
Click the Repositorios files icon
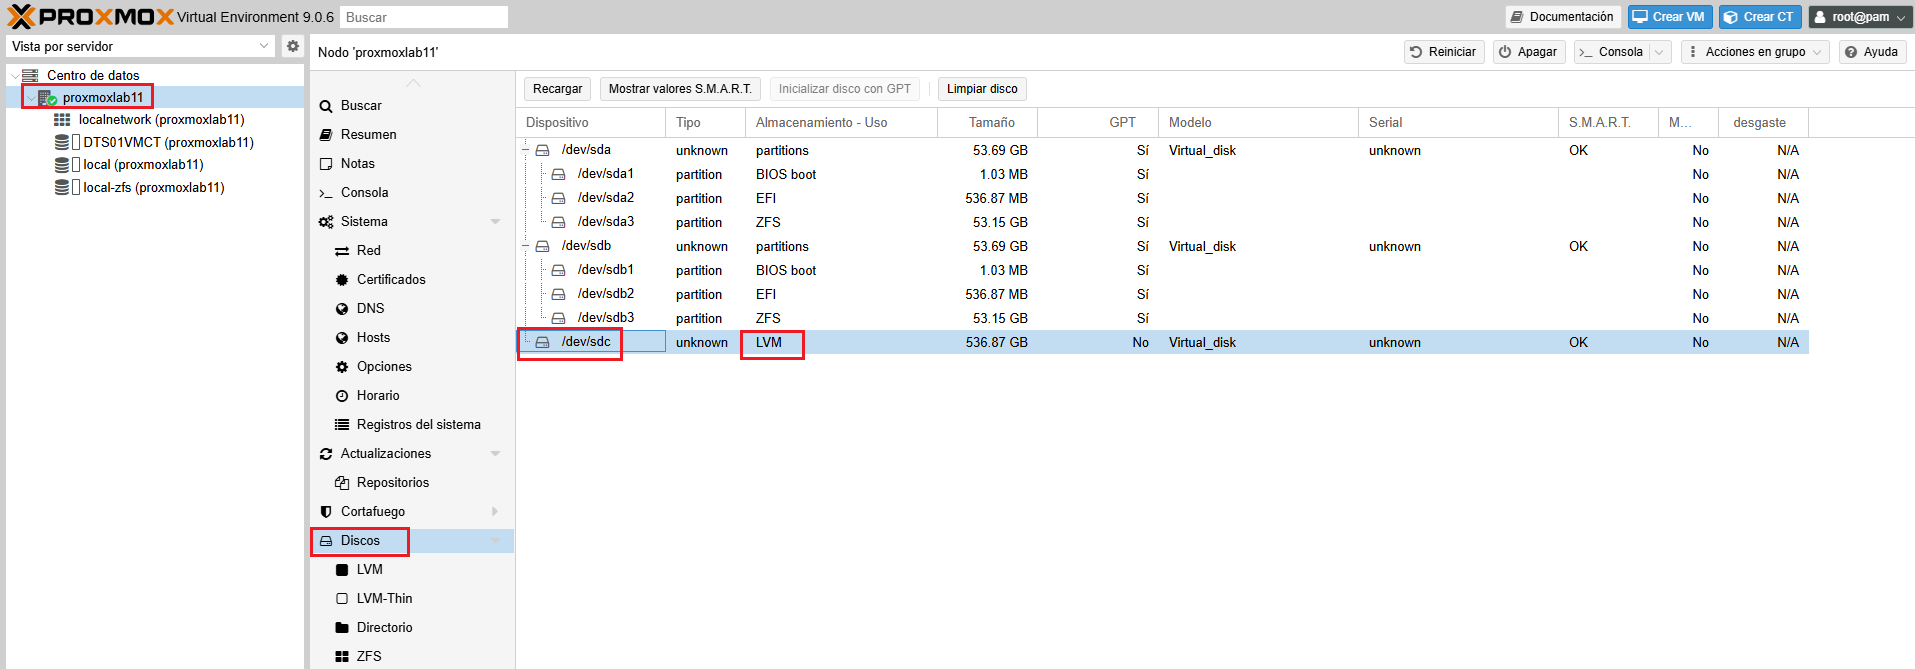tap(342, 483)
